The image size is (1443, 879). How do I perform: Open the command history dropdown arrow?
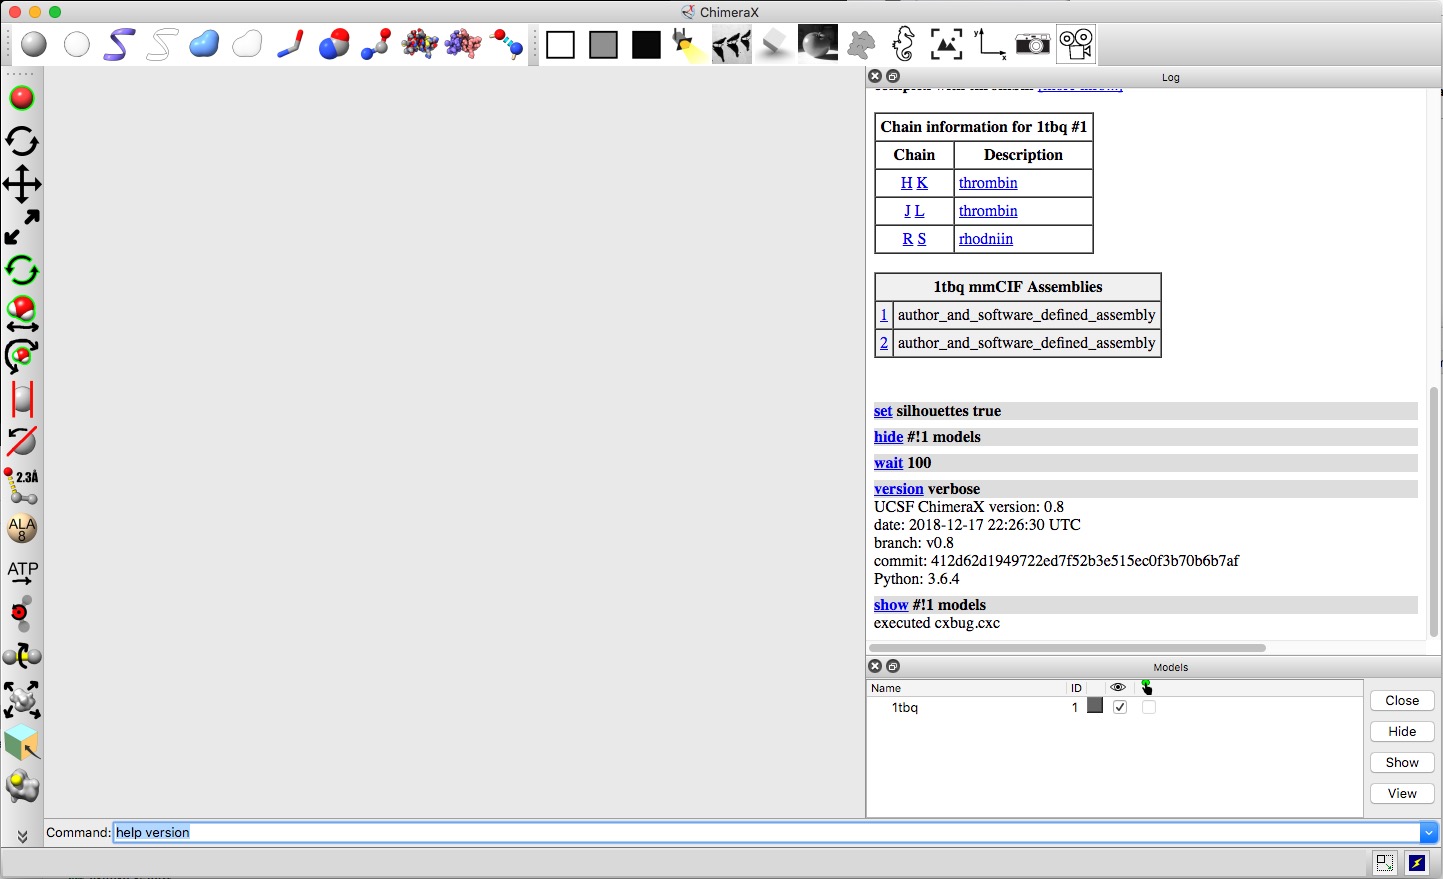click(1429, 832)
